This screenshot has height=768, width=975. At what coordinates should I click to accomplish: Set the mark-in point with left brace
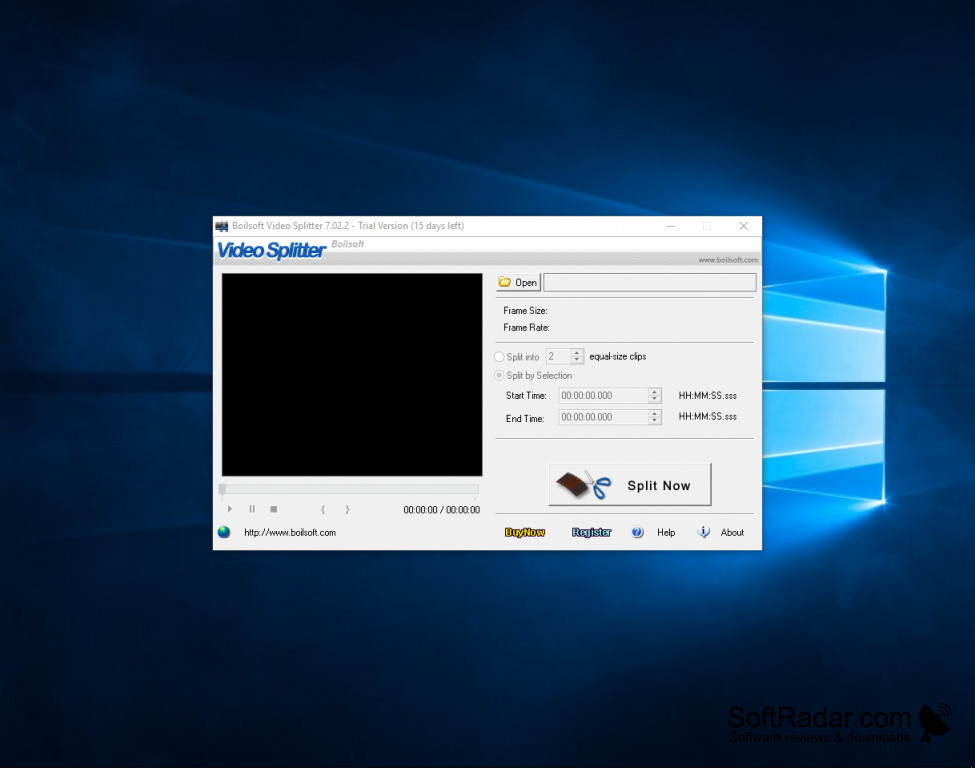(323, 509)
